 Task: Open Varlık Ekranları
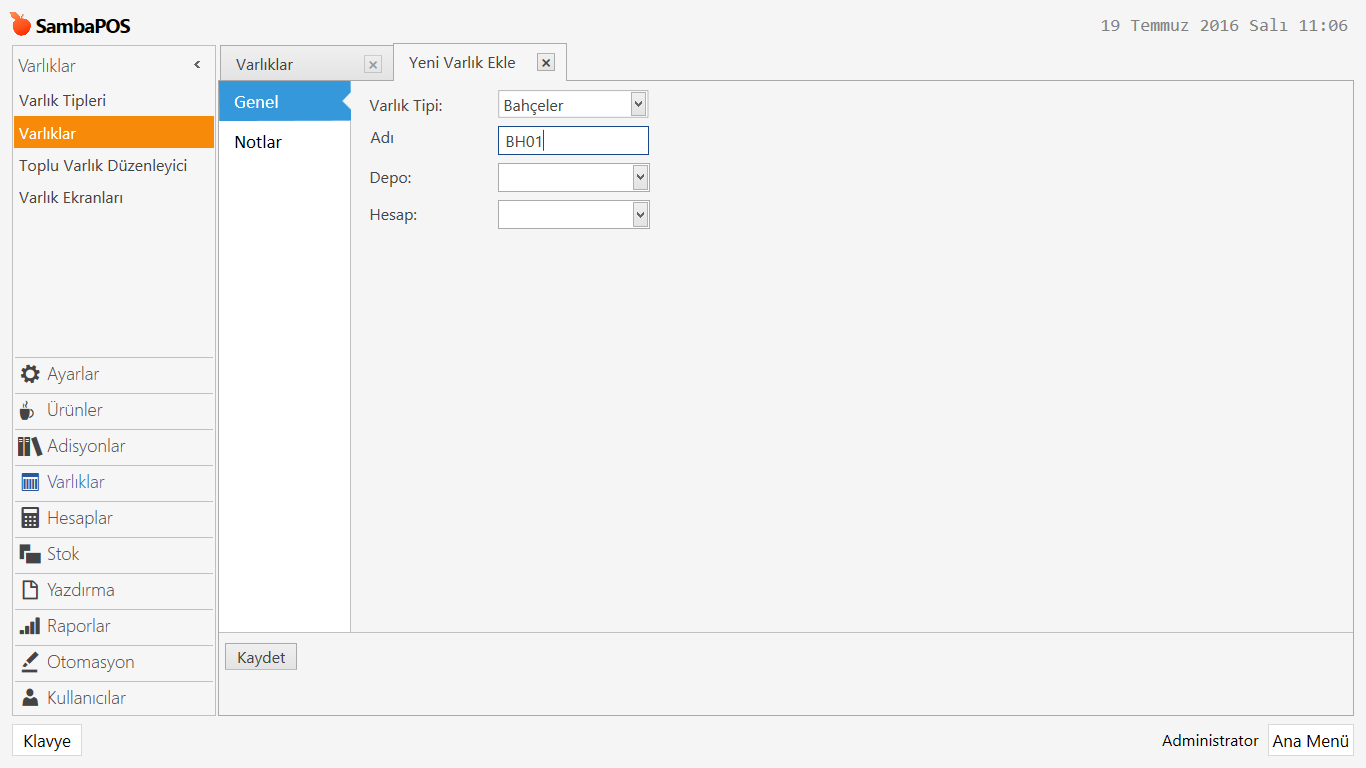pyautogui.click(x=114, y=197)
